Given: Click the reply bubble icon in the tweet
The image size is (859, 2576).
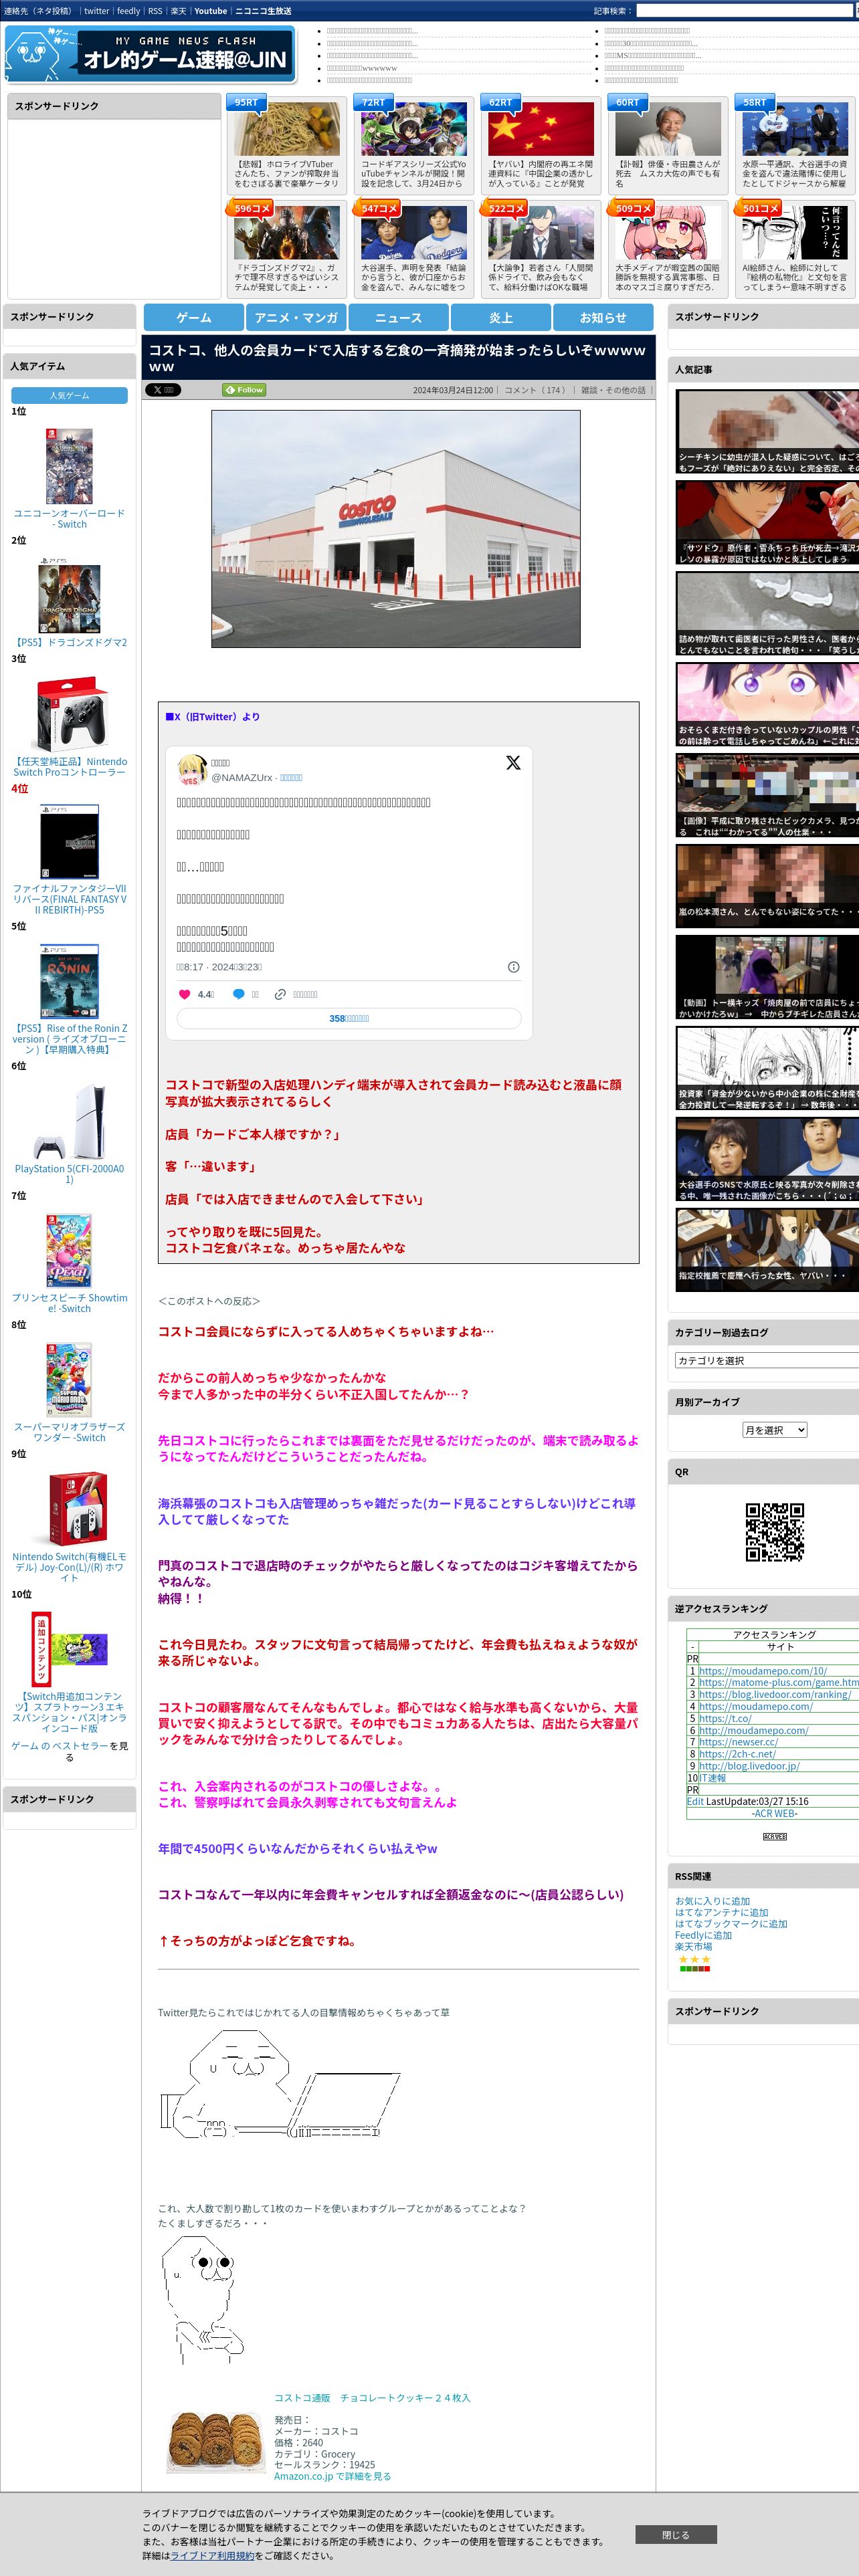Looking at the screenshot, I should (238, 994).
